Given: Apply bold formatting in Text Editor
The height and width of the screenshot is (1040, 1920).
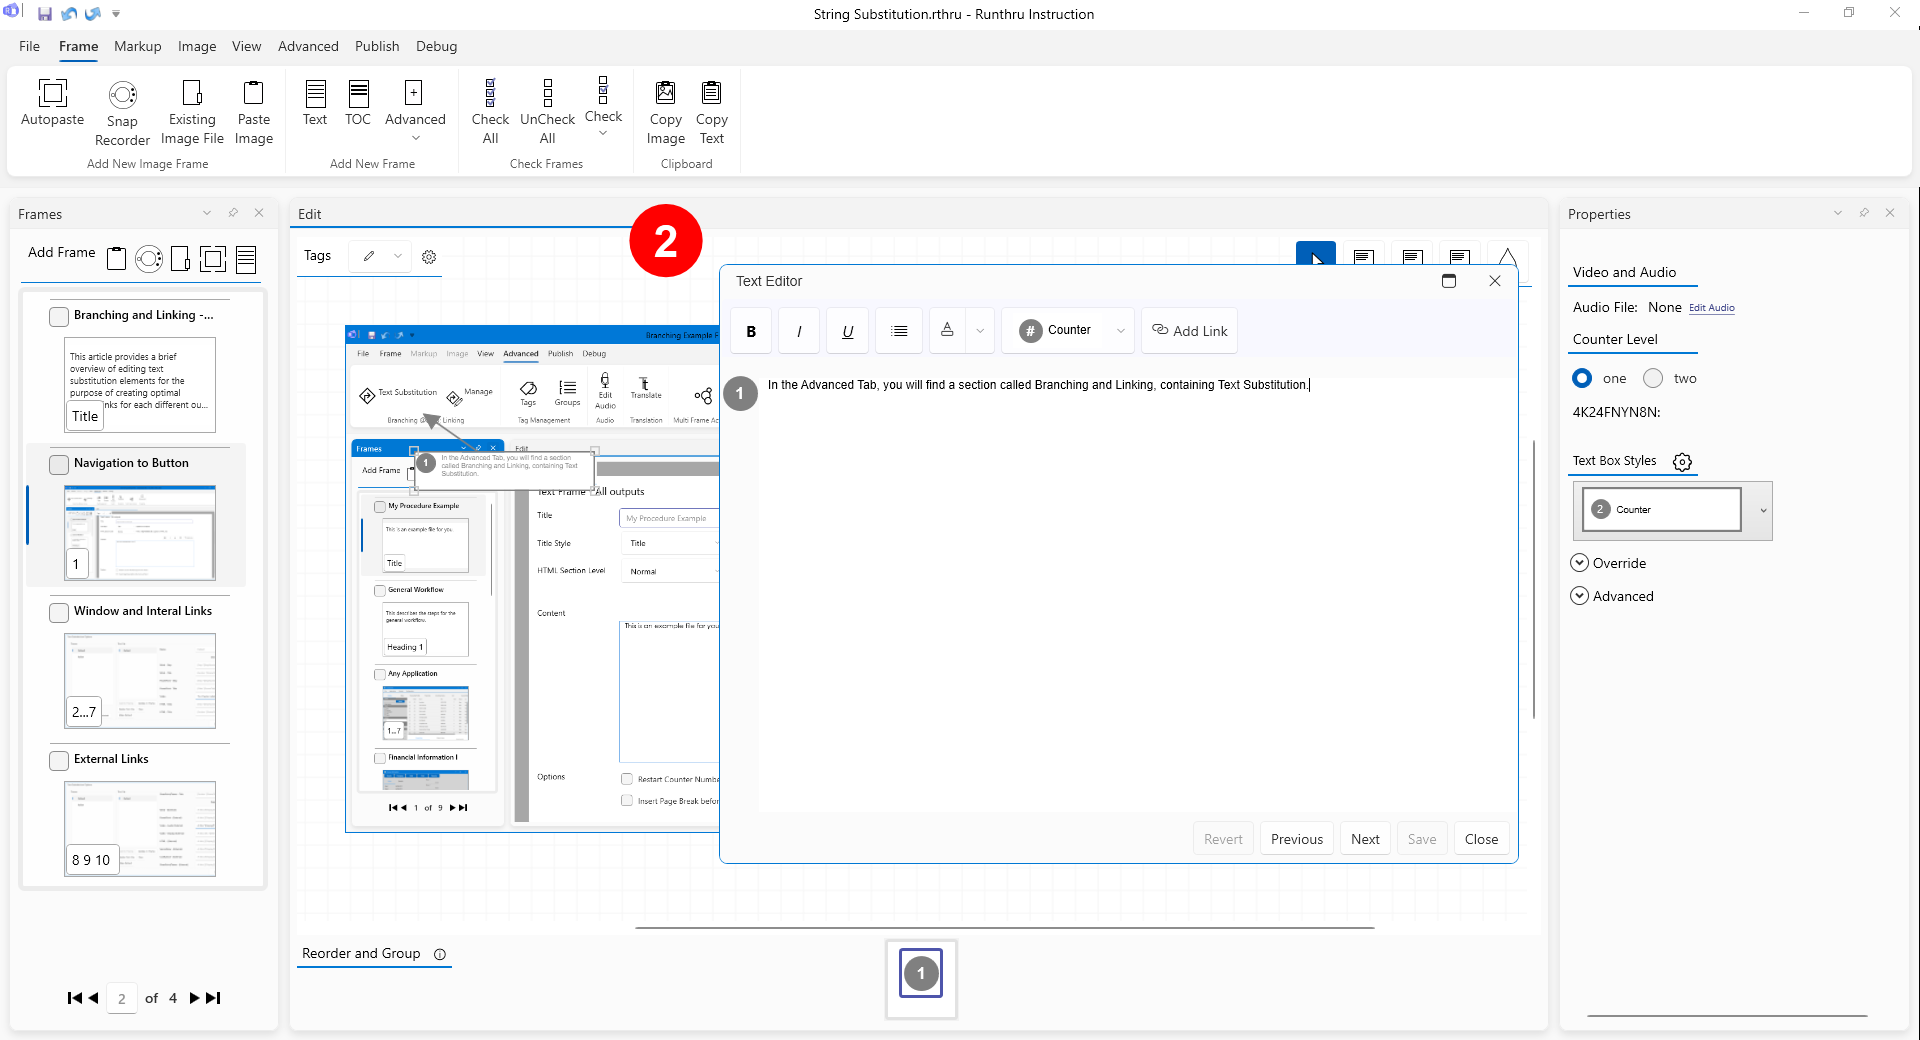Looking at the screenshot, I should pos(751,331).
